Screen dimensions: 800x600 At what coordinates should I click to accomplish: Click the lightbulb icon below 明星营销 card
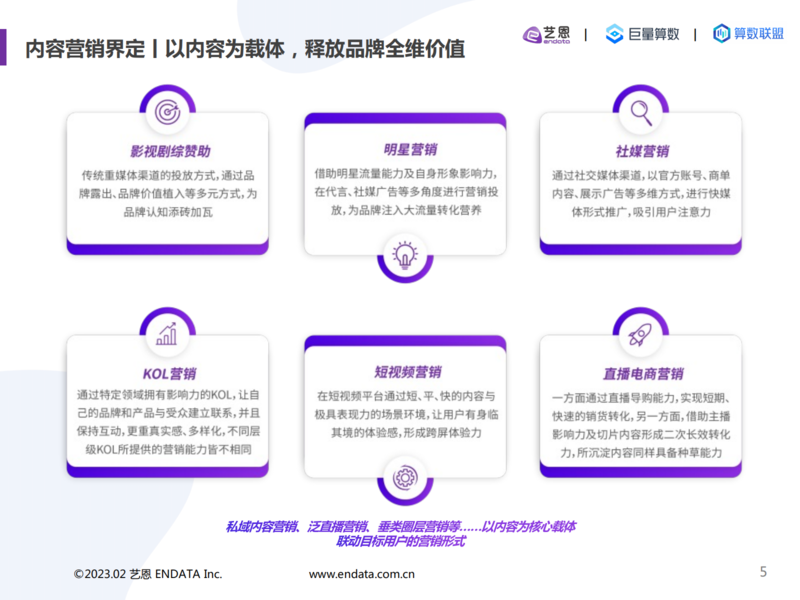pos(404,254)
